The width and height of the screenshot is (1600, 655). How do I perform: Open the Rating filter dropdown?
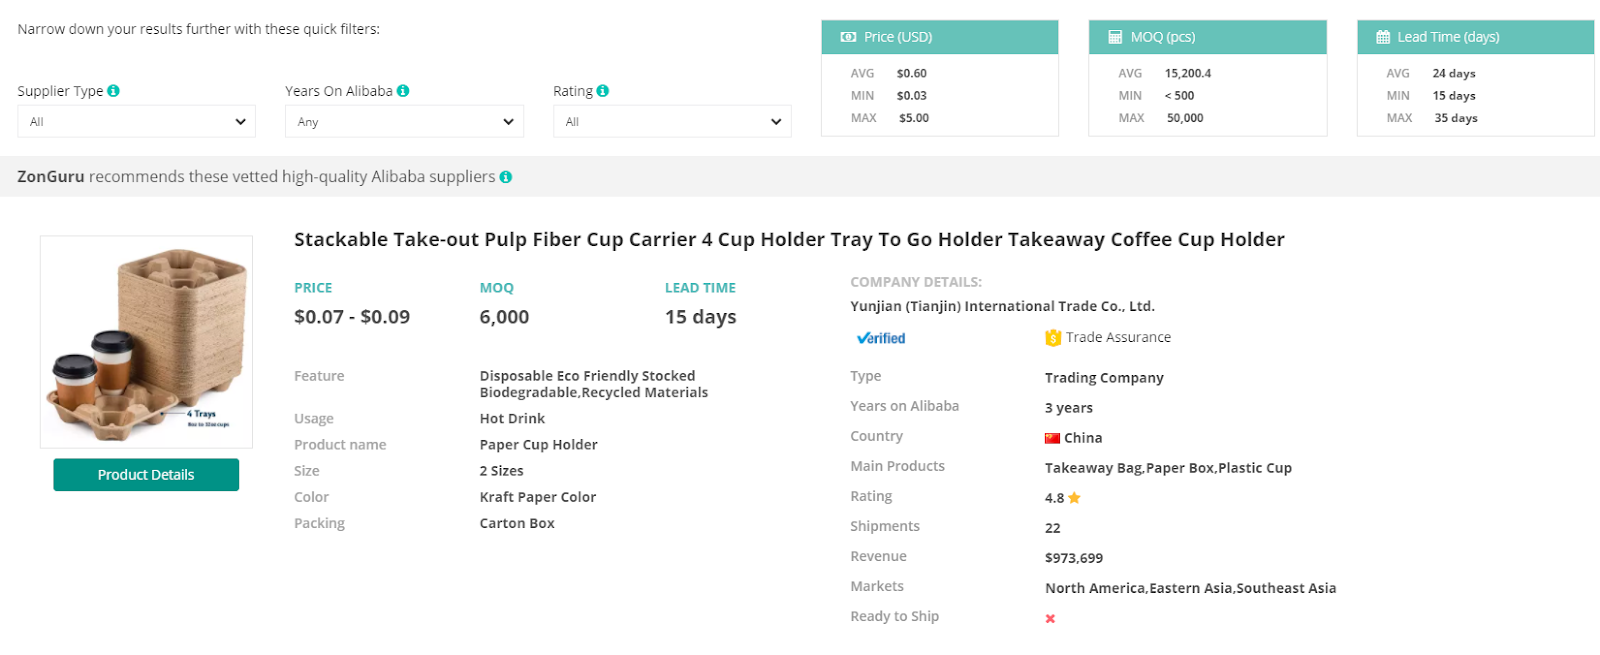(672, 121)
